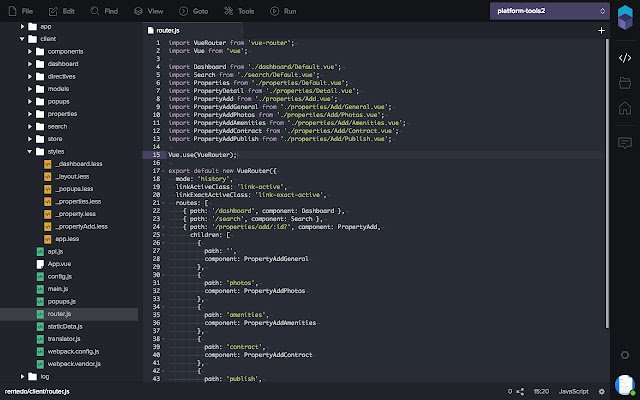Click the home icon in right sidebar
Viewport: 640px width, 400px height.
tap(625, 108)
